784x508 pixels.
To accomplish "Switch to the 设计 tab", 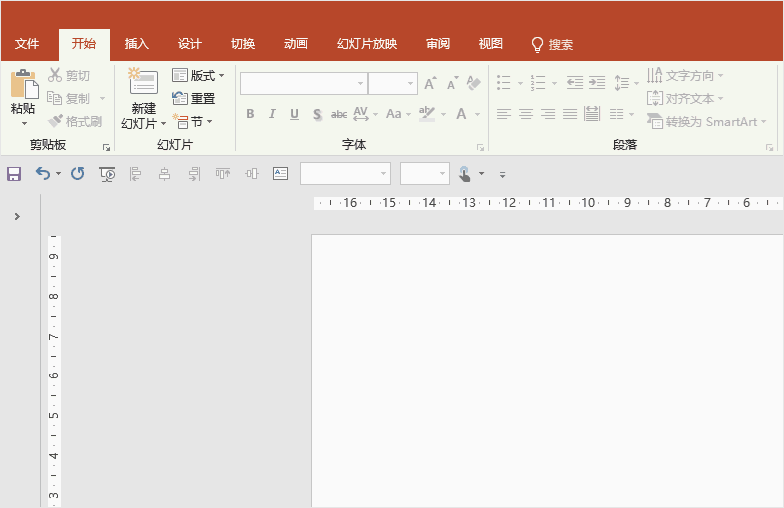I will click(190, 44).
